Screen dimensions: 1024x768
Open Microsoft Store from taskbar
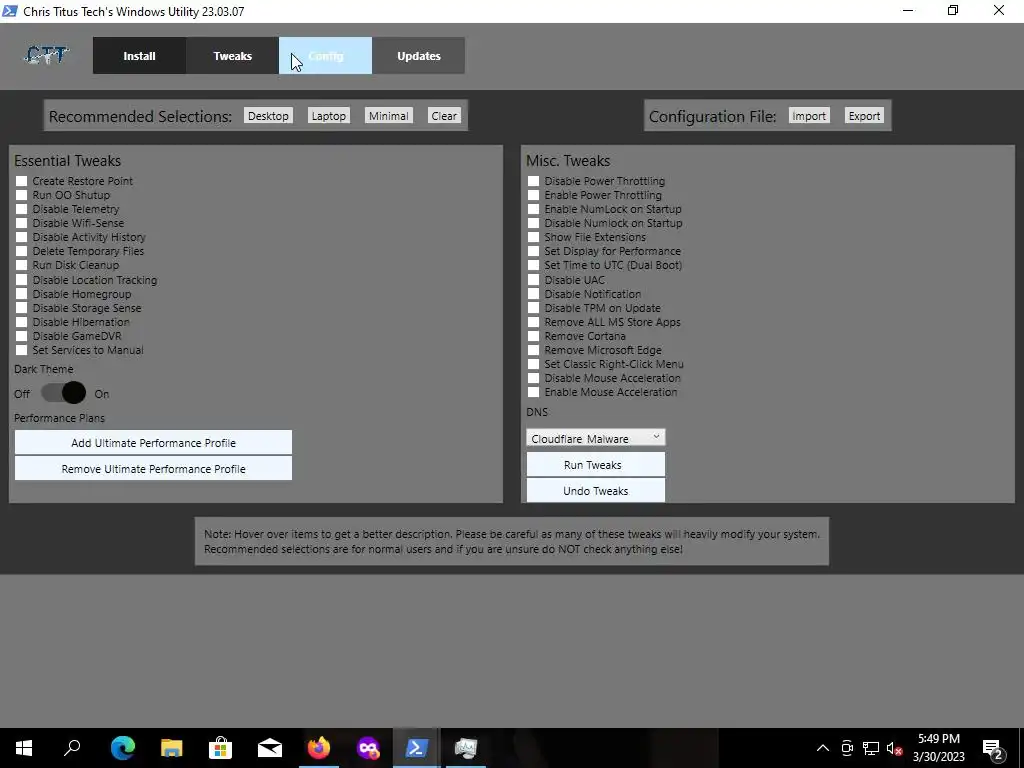[x=220, y=748]
